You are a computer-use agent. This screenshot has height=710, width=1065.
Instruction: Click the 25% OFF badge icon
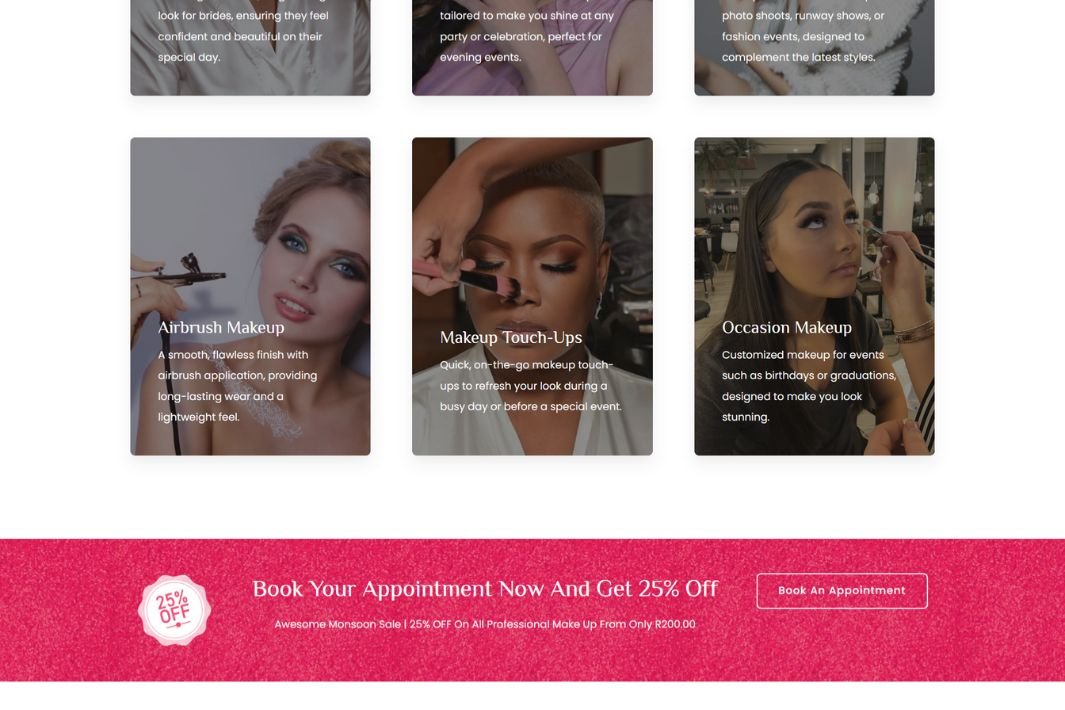[x=175, y=609]
